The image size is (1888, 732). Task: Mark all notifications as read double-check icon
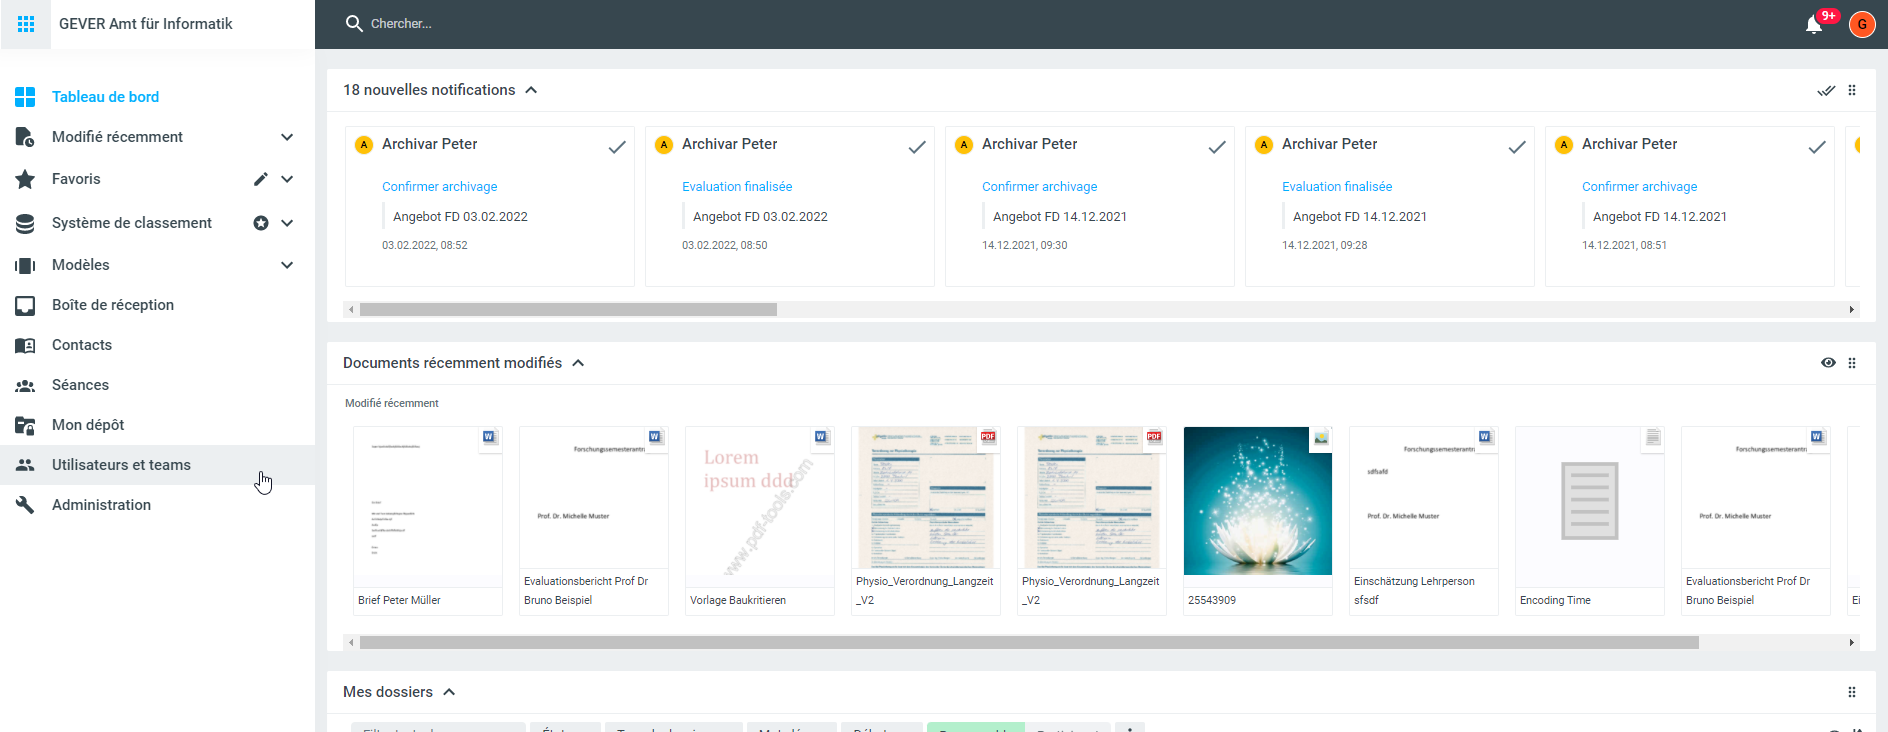[x=1825, y=90]
